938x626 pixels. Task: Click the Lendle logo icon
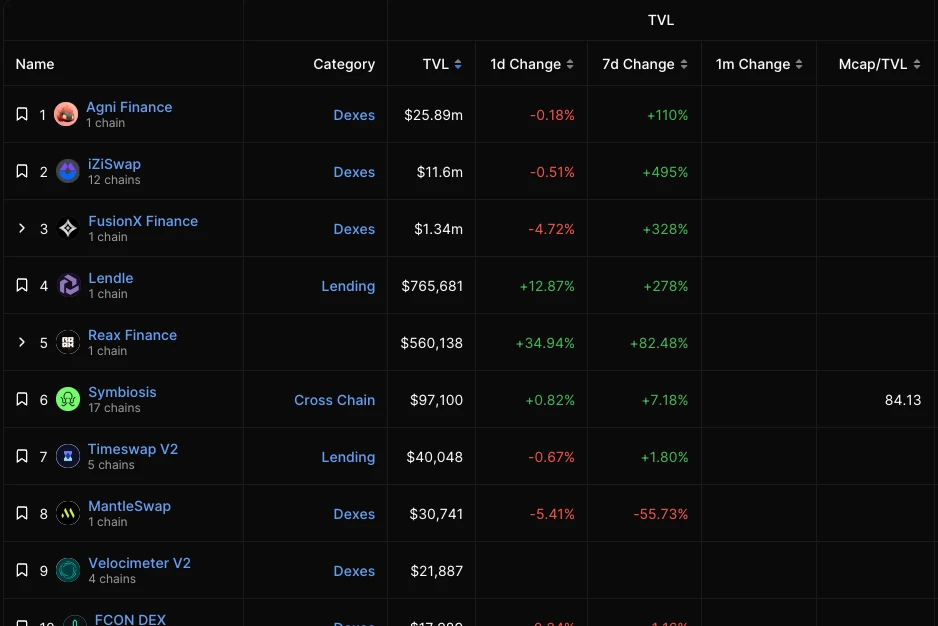[x=68, y=285]
